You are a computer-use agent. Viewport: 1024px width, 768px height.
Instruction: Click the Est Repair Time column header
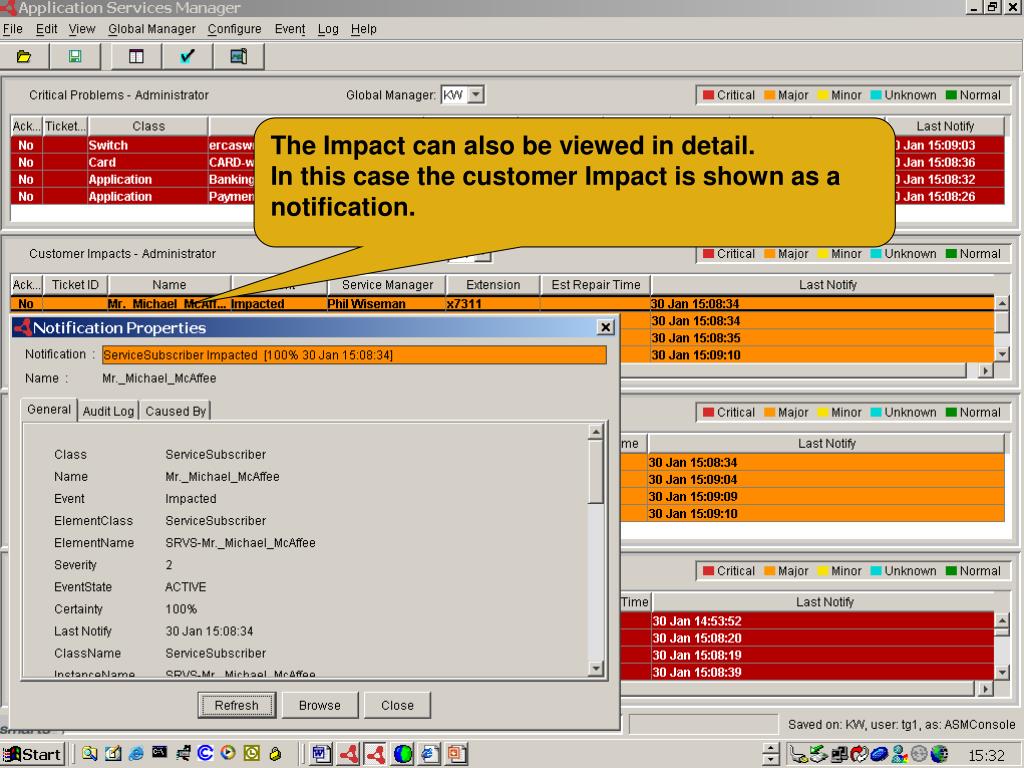click(596, 285)
